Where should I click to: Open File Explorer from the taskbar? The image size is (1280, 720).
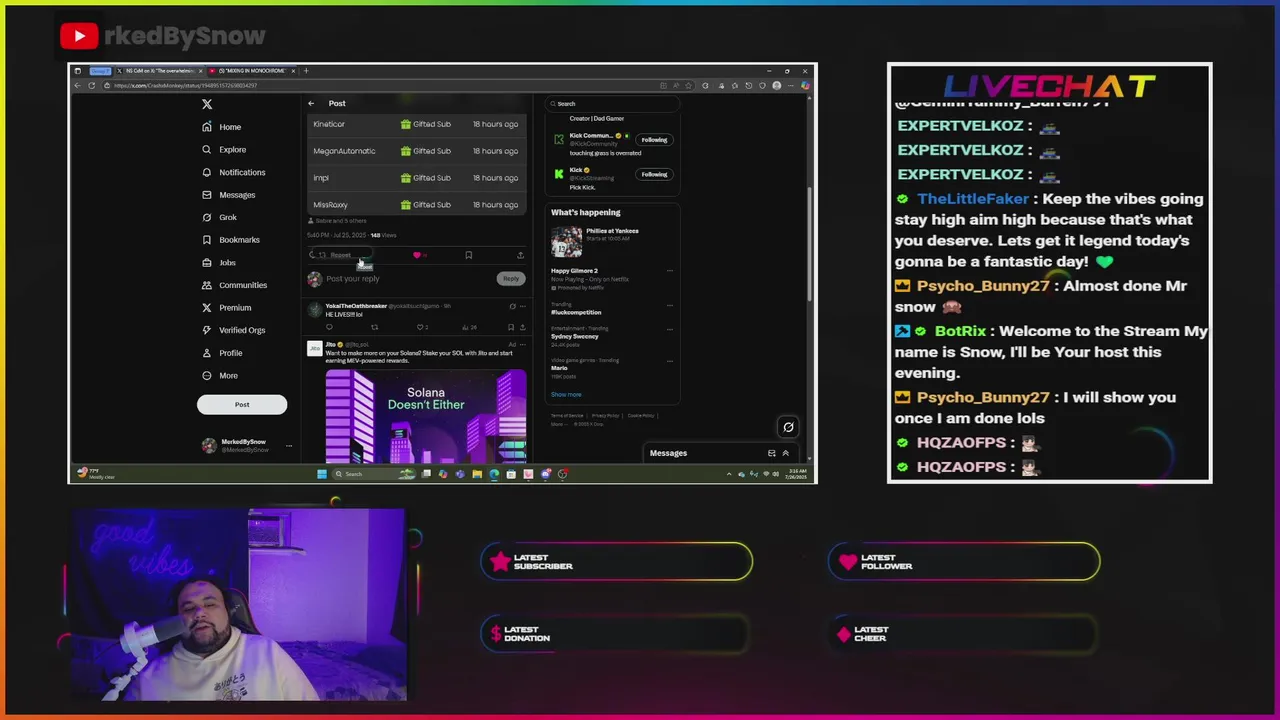click(x=477, y=474)
